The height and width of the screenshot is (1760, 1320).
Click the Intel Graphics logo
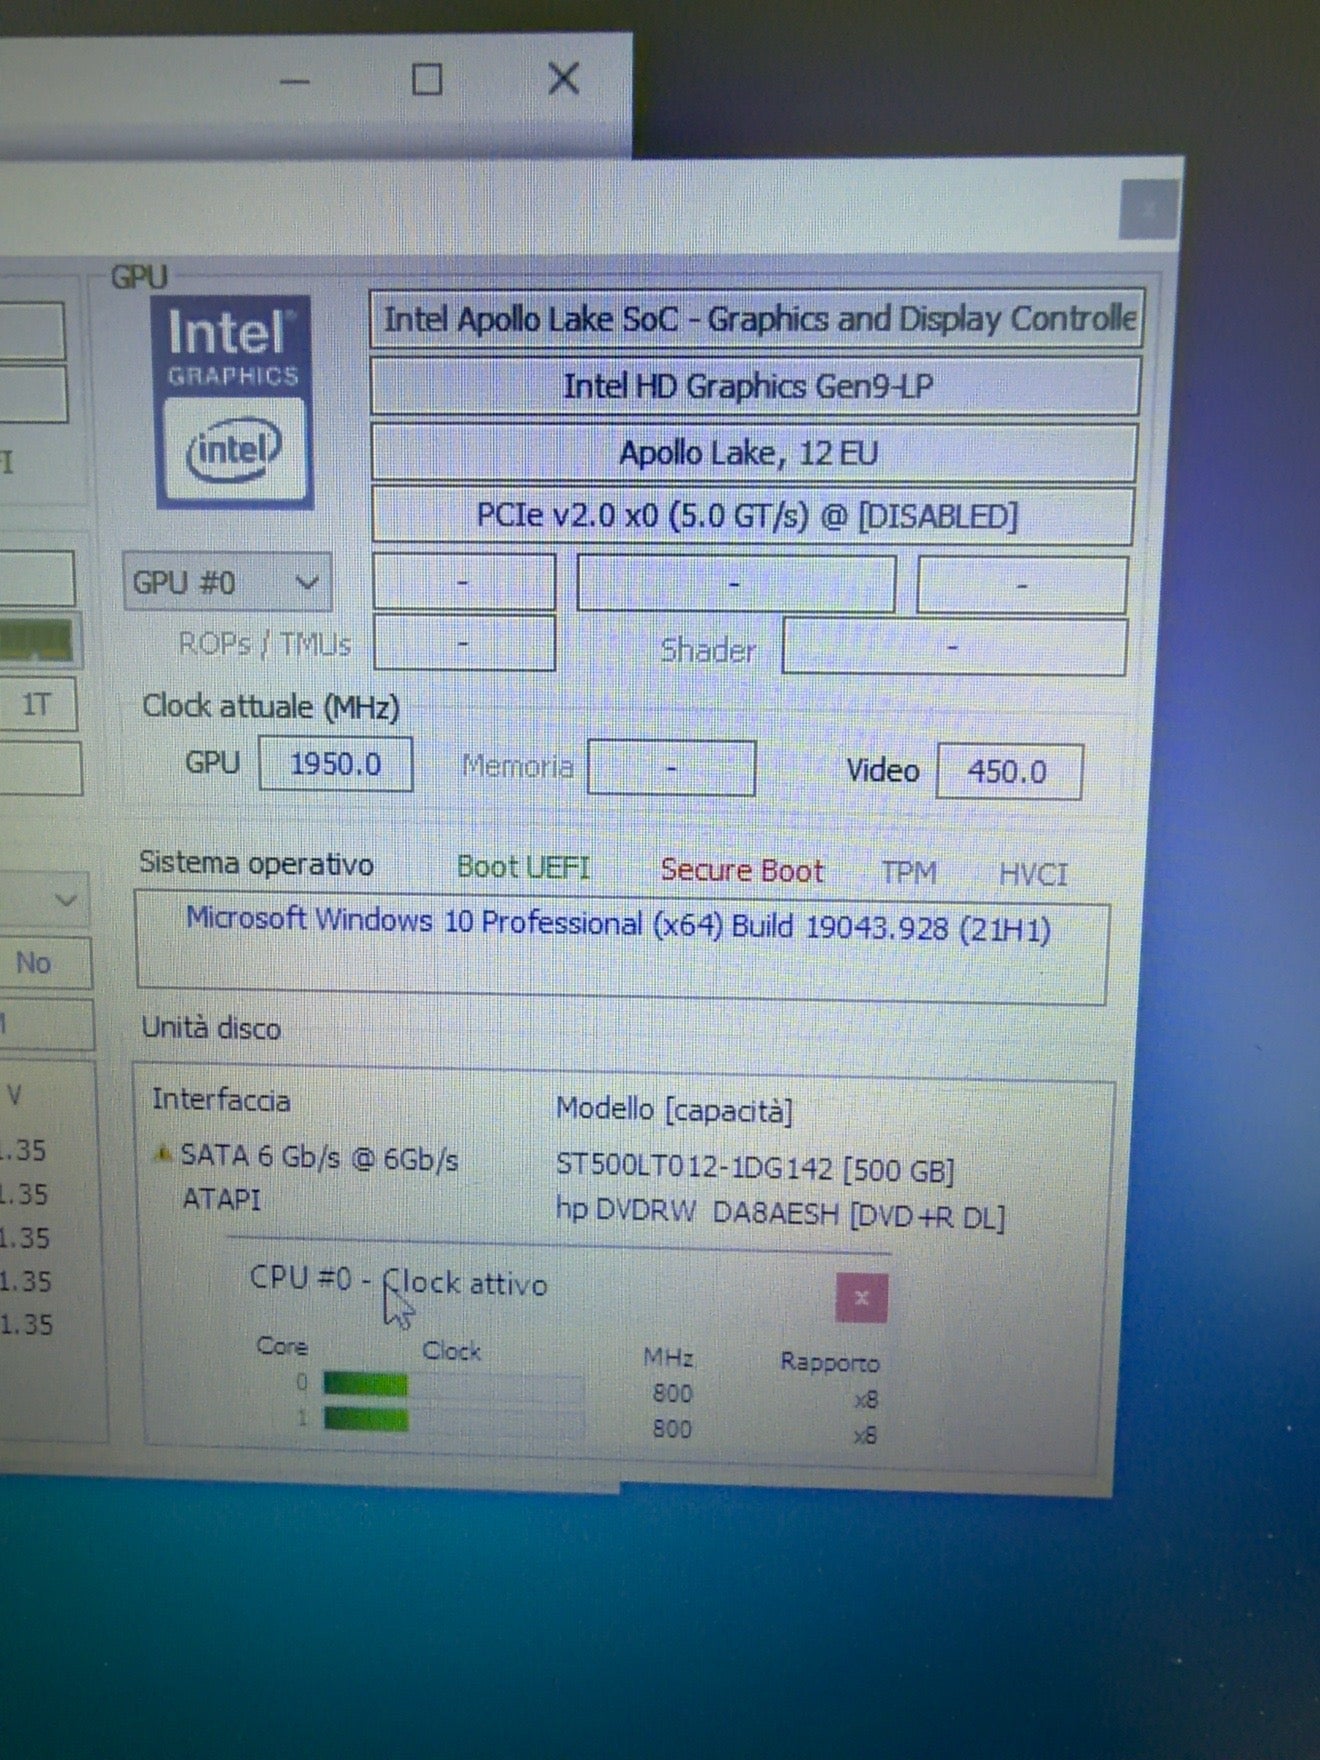[x=232, y=402]
